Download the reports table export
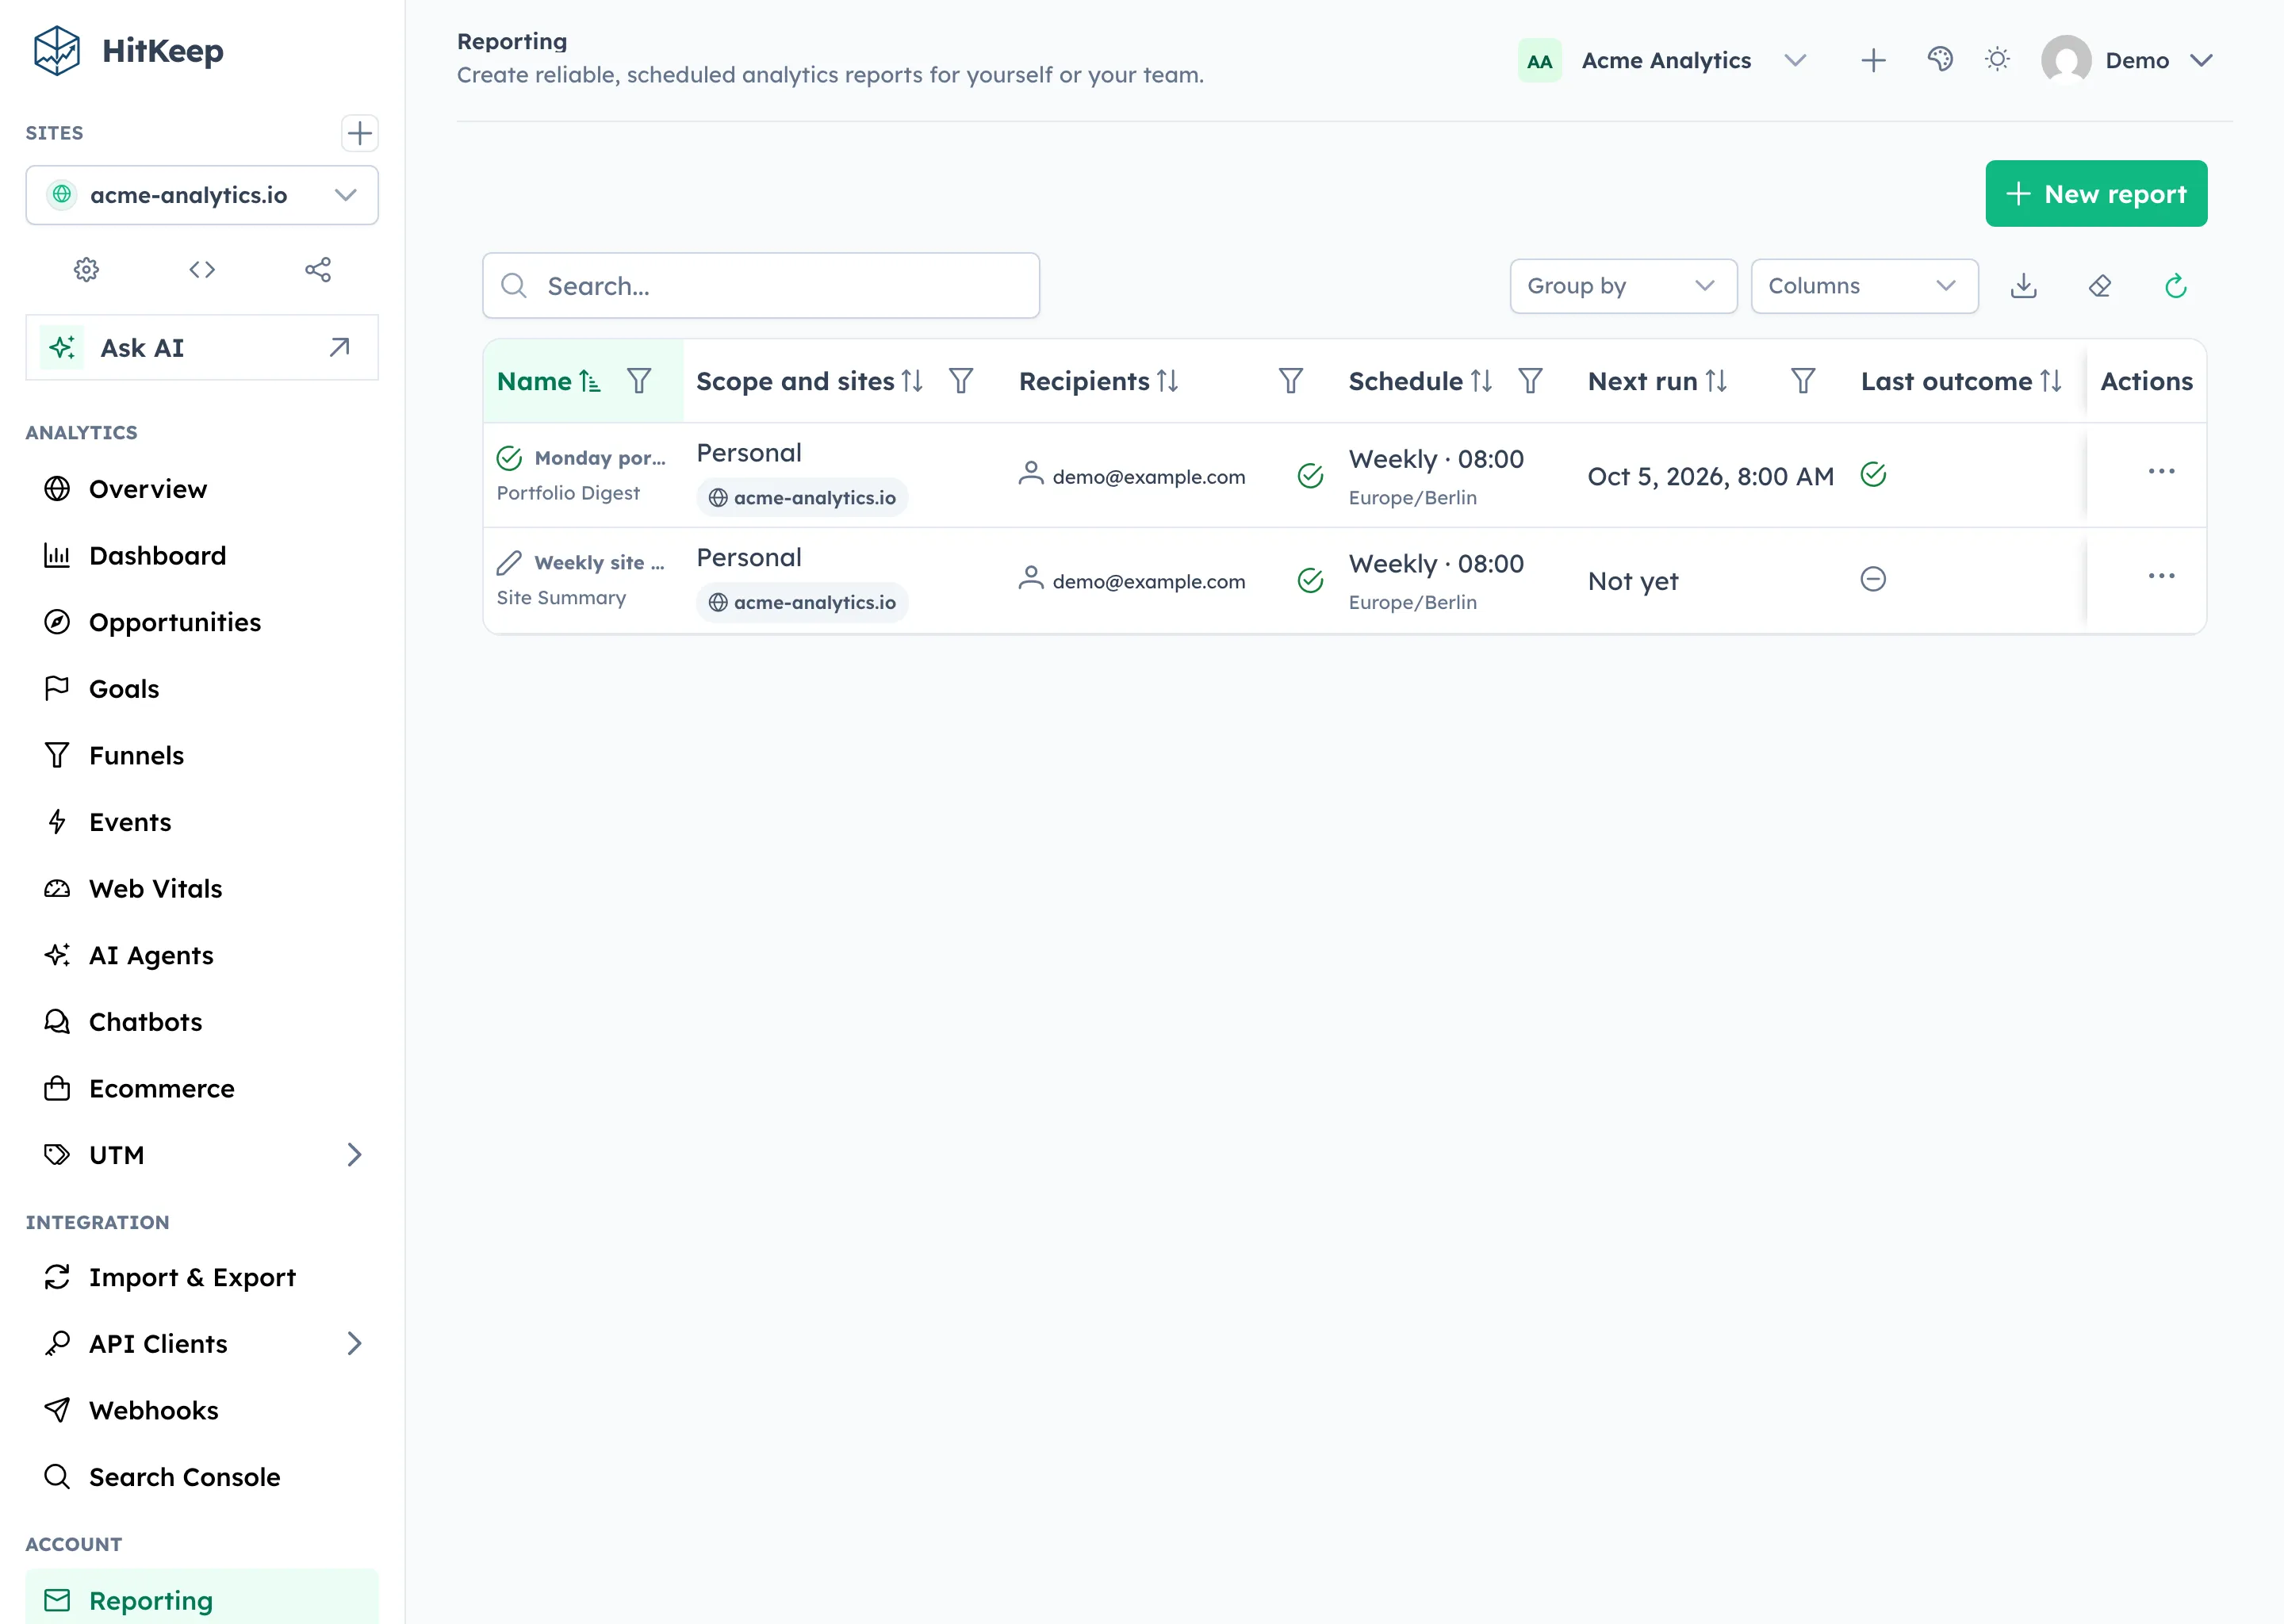The image size is (2284, 1624). (2023, 286)
